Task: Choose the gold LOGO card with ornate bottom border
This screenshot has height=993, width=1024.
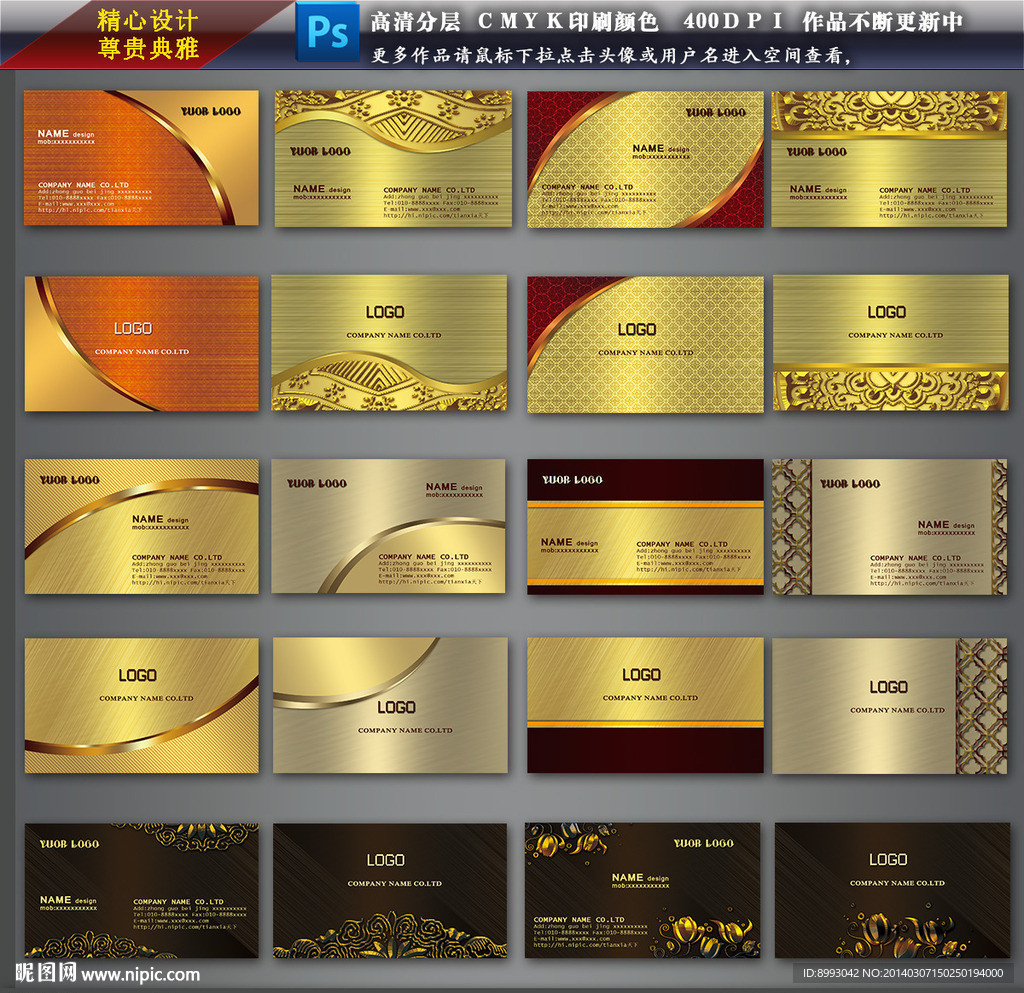Action: 889,343
